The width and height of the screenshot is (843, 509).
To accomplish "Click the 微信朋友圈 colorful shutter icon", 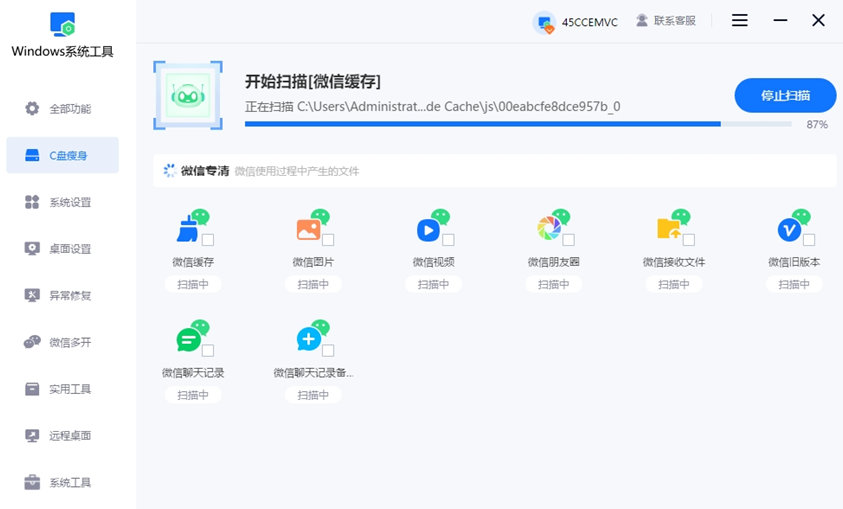I will pos(549,228).
